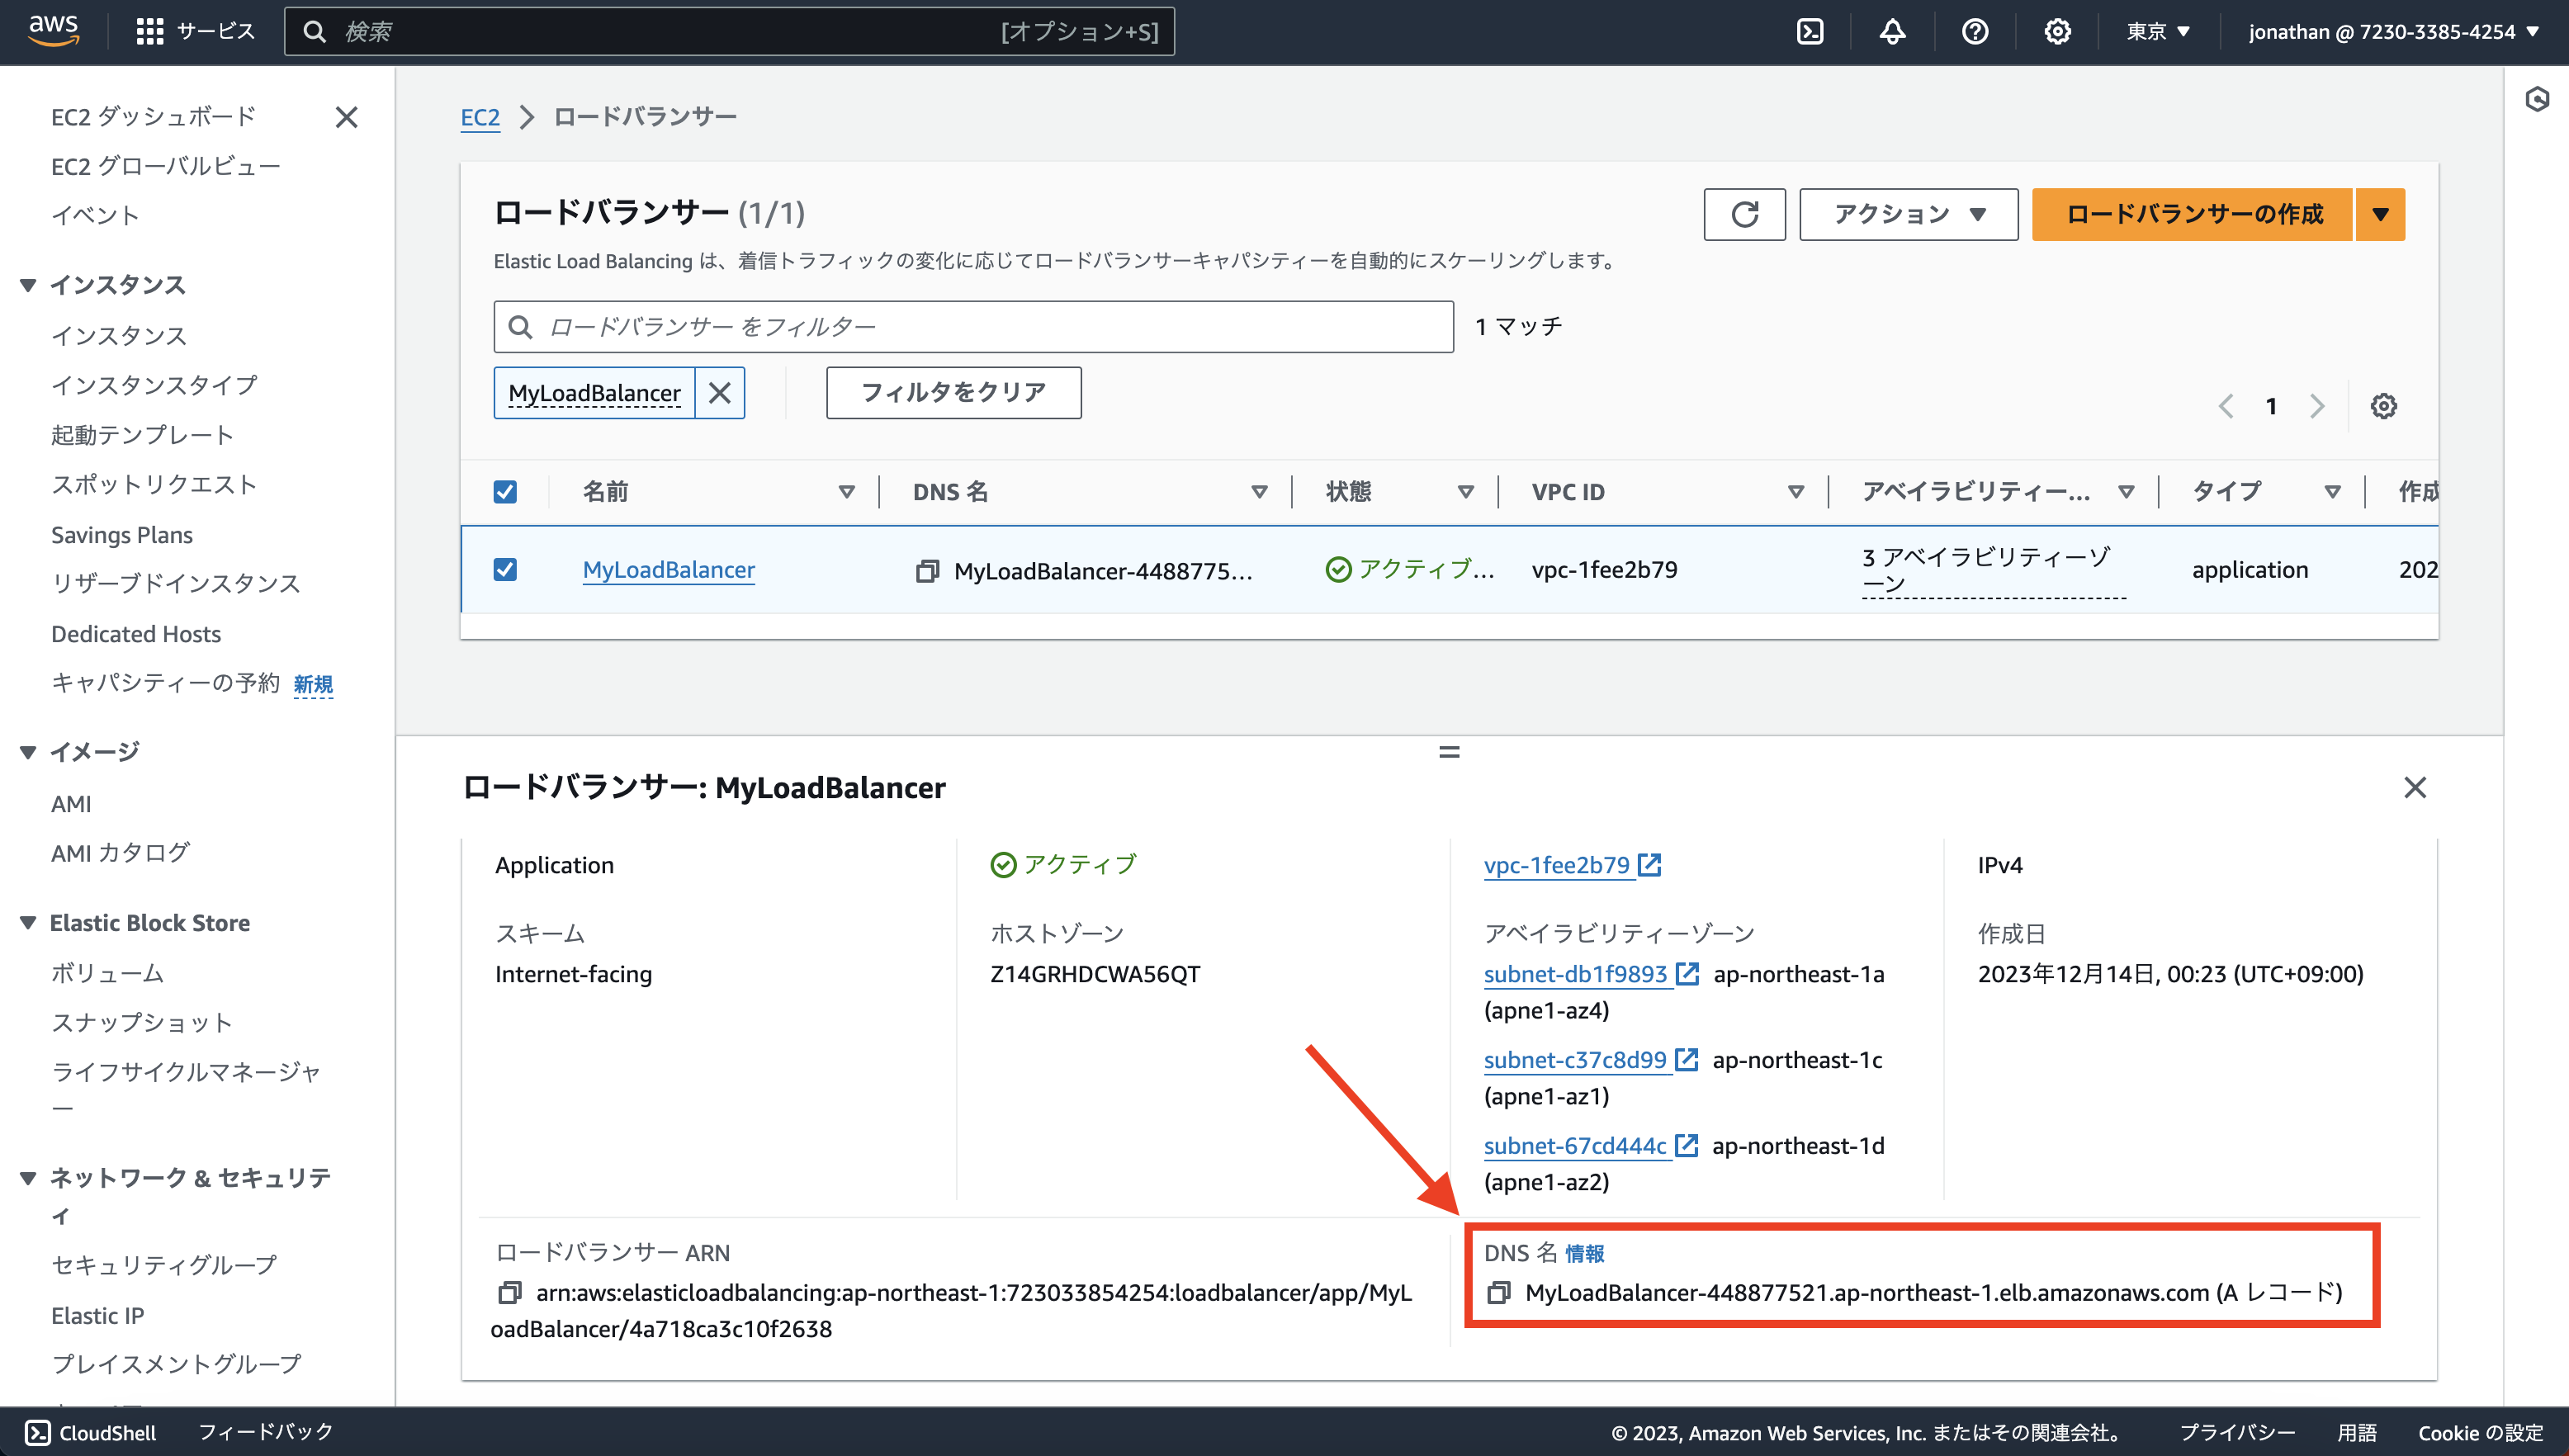Click into the load balancer filter field
This screenshot has height=1456, width=2569.
(x=972, y=326)
